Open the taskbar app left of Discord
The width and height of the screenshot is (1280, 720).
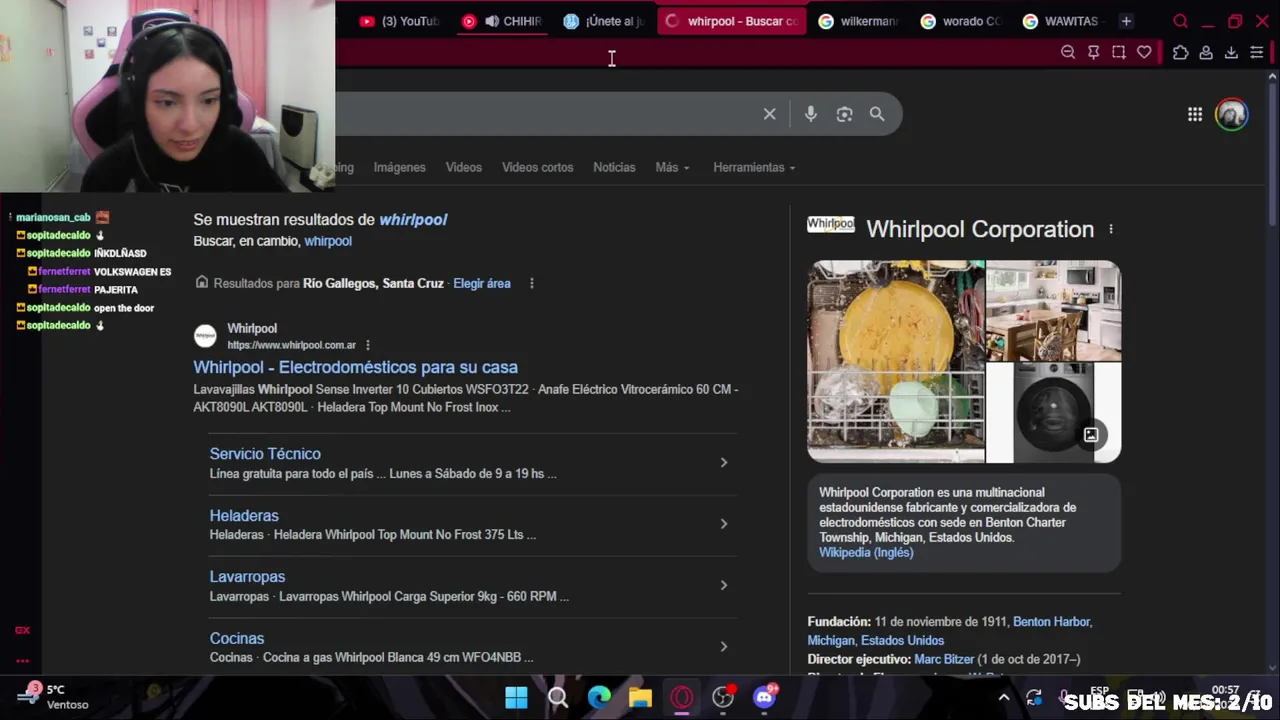[x=723, y=697]
